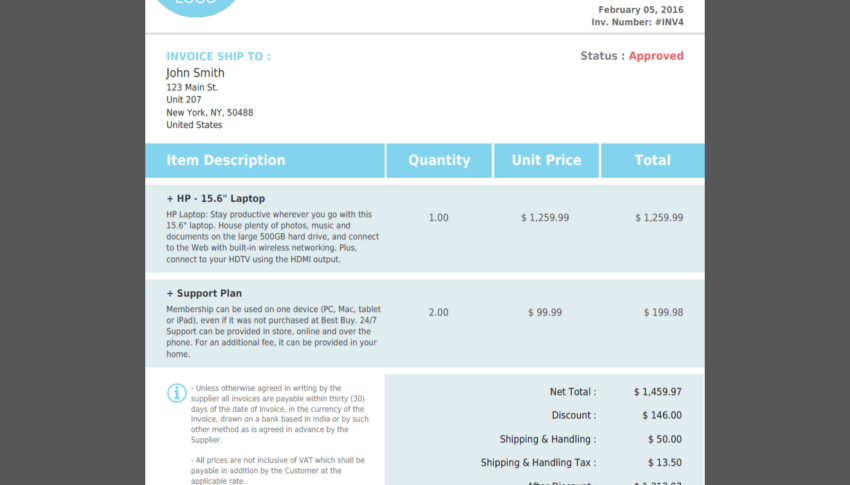850x485 pixels.
Task: Click quantity 1.00 in the laptop row
Action: click(439, 218)
